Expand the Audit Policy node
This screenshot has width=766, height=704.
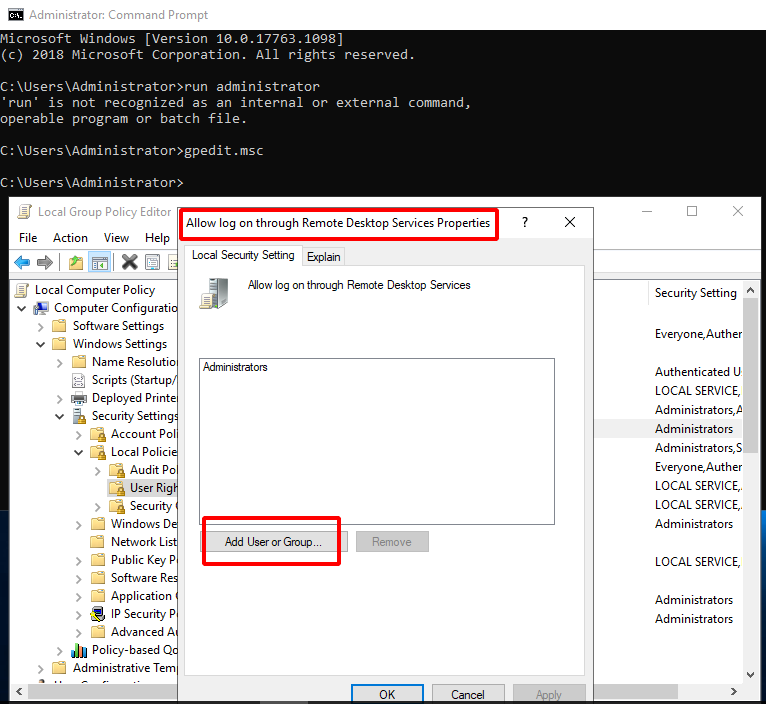98,471
